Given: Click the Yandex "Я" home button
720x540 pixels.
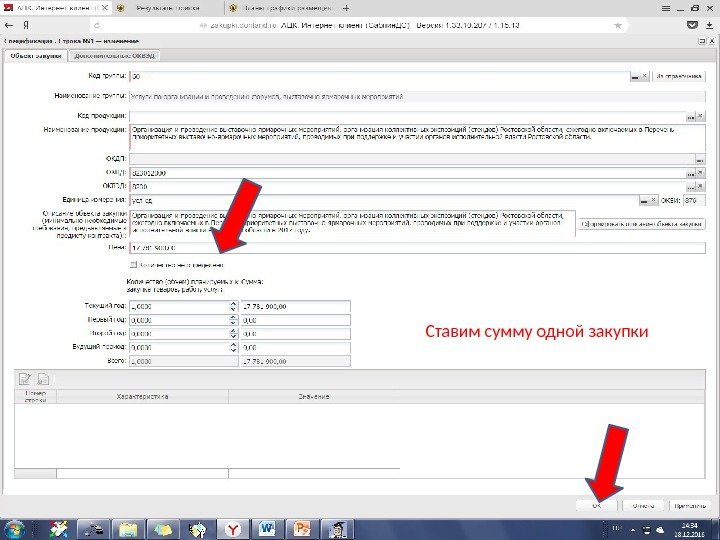Looking at the screenshot, I should tap(26, 25).
